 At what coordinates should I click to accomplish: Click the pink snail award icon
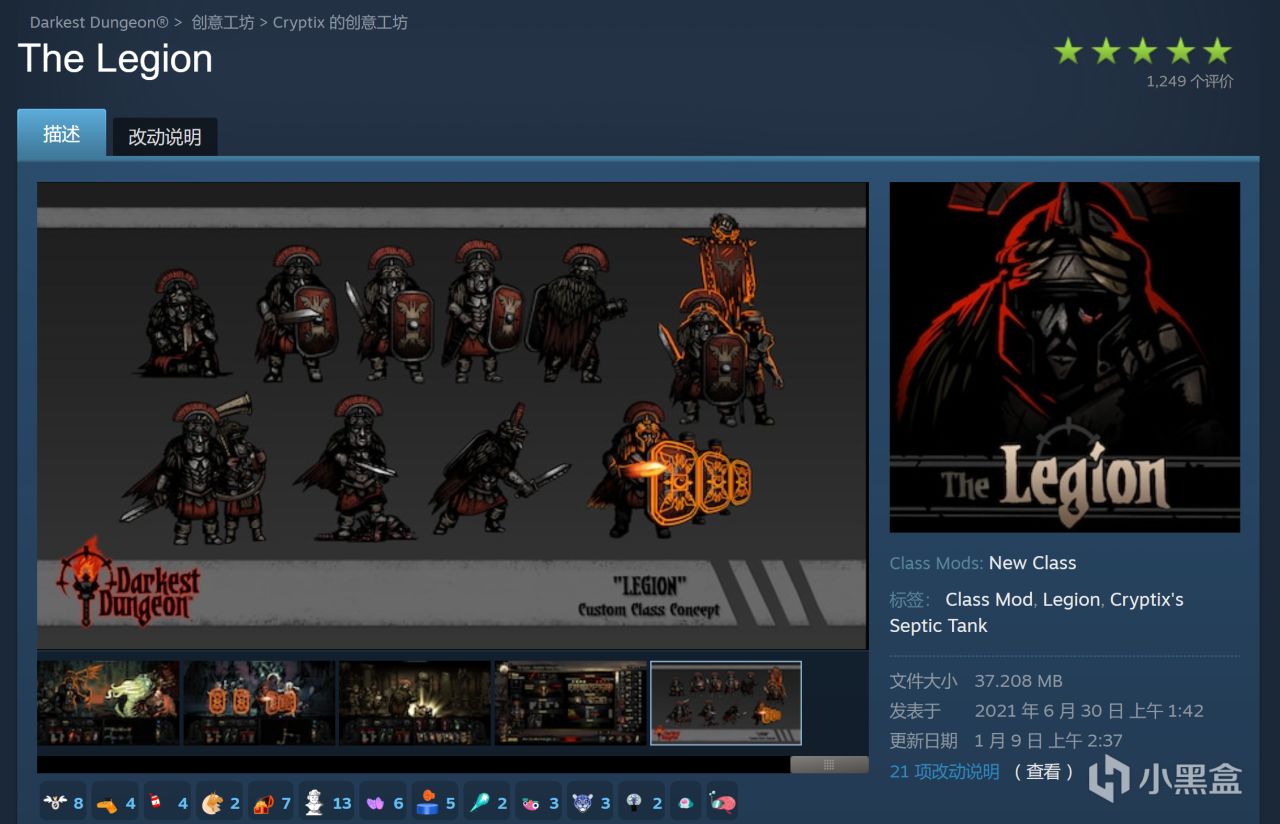coord(721,802)
